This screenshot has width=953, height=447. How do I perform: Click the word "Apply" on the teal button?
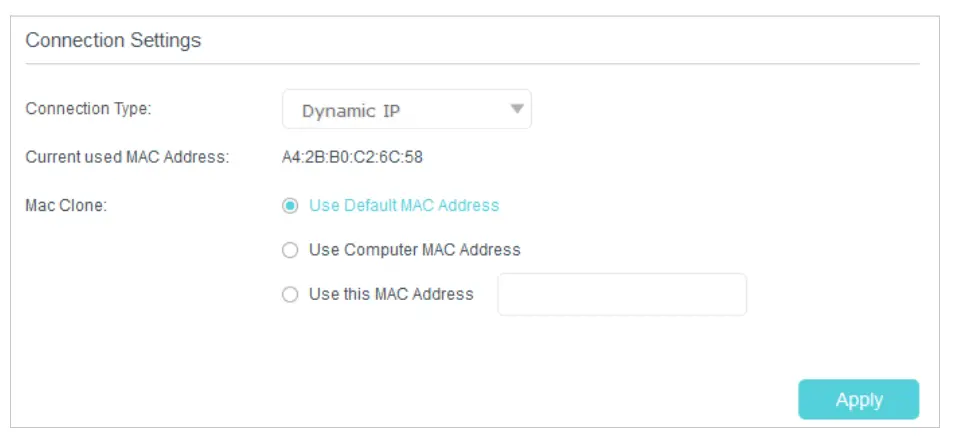click(859, 400)
